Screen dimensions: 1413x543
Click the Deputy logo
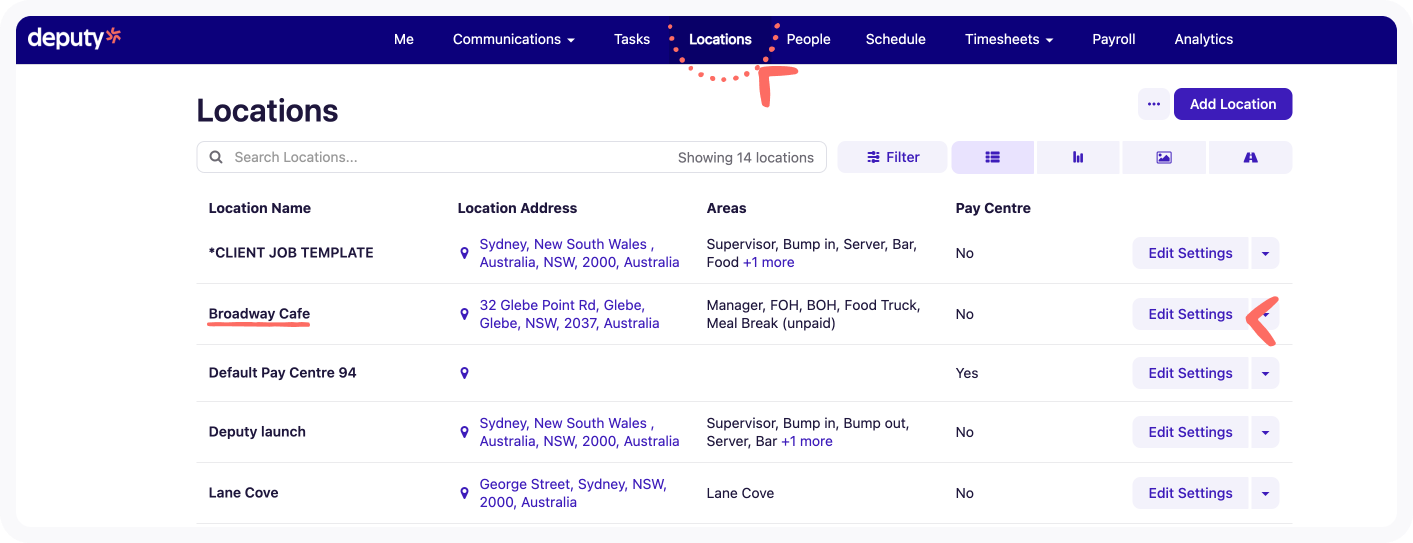pos(74,39)
